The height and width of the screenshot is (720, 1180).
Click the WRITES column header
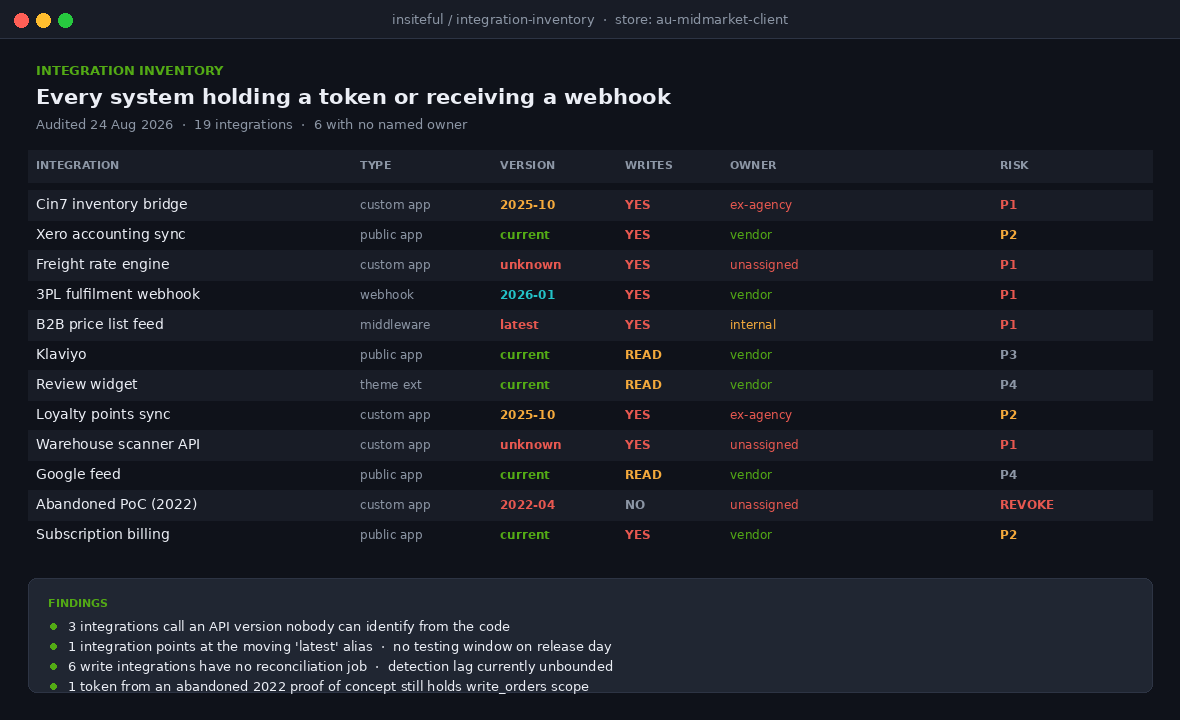pyautogui.click(x=649, y=166)
